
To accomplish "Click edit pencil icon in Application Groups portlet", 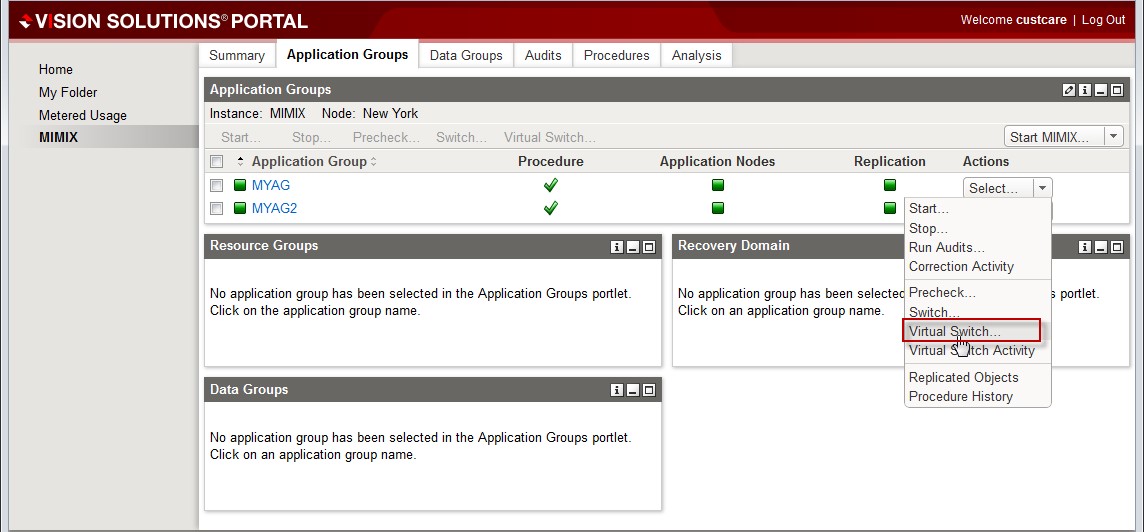I will tap(1068, 90).
